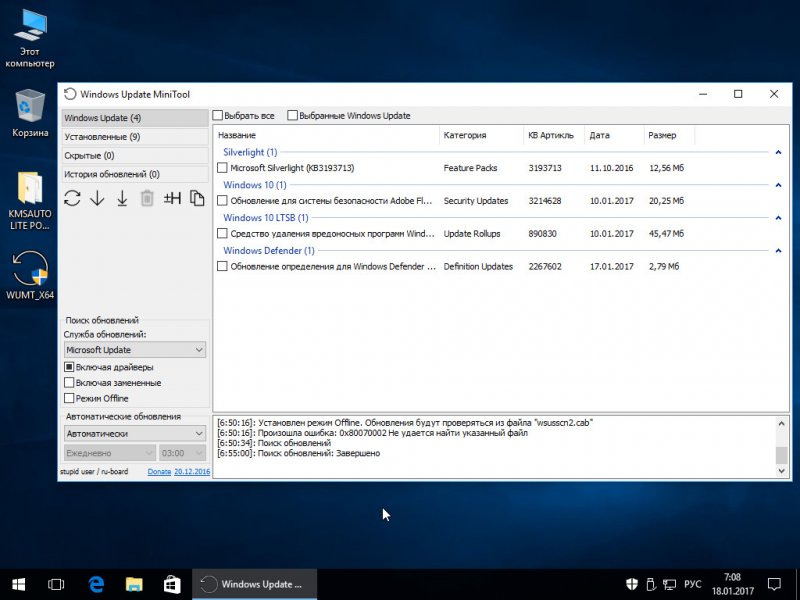The height and width of the screenshot is (600, 800).
Task: Click the hide updates ±H icon
Action: (172, 198)
